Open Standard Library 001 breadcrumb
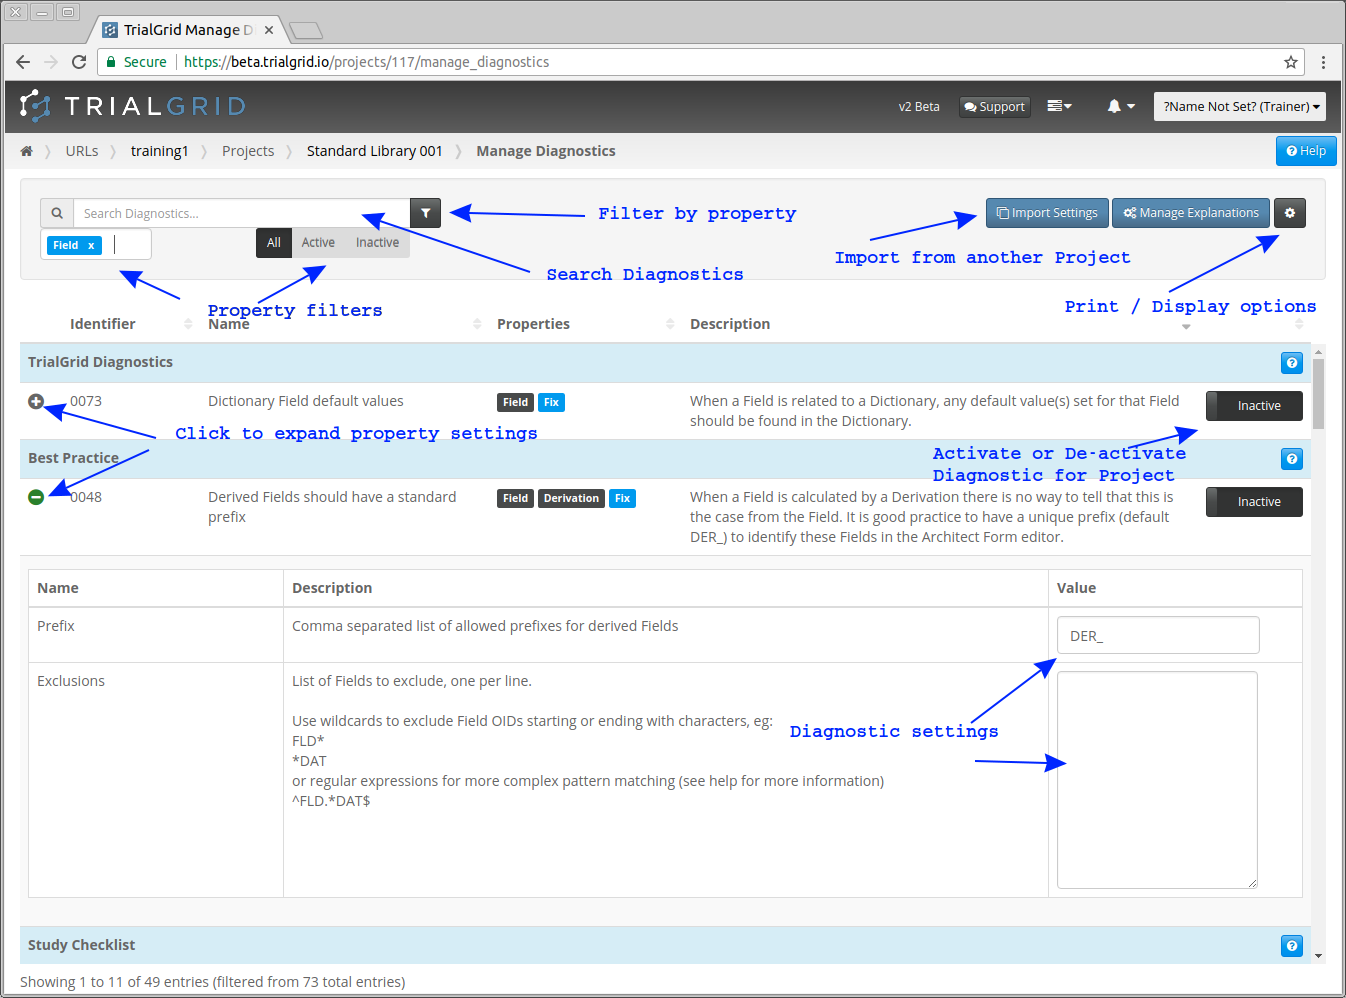 pos(375,151)
